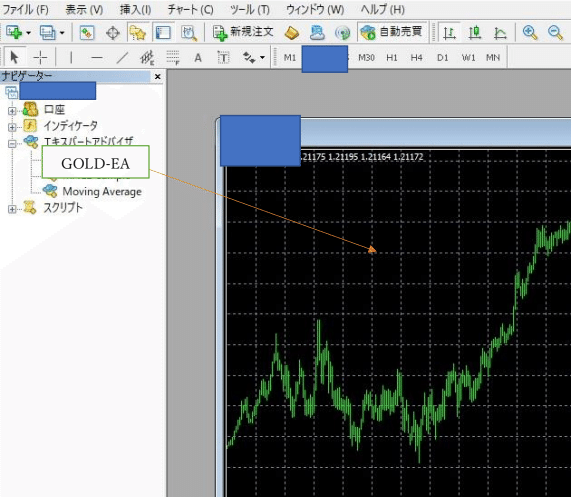
Task: Switch to H4 timeframe
Action: [417, 58]
